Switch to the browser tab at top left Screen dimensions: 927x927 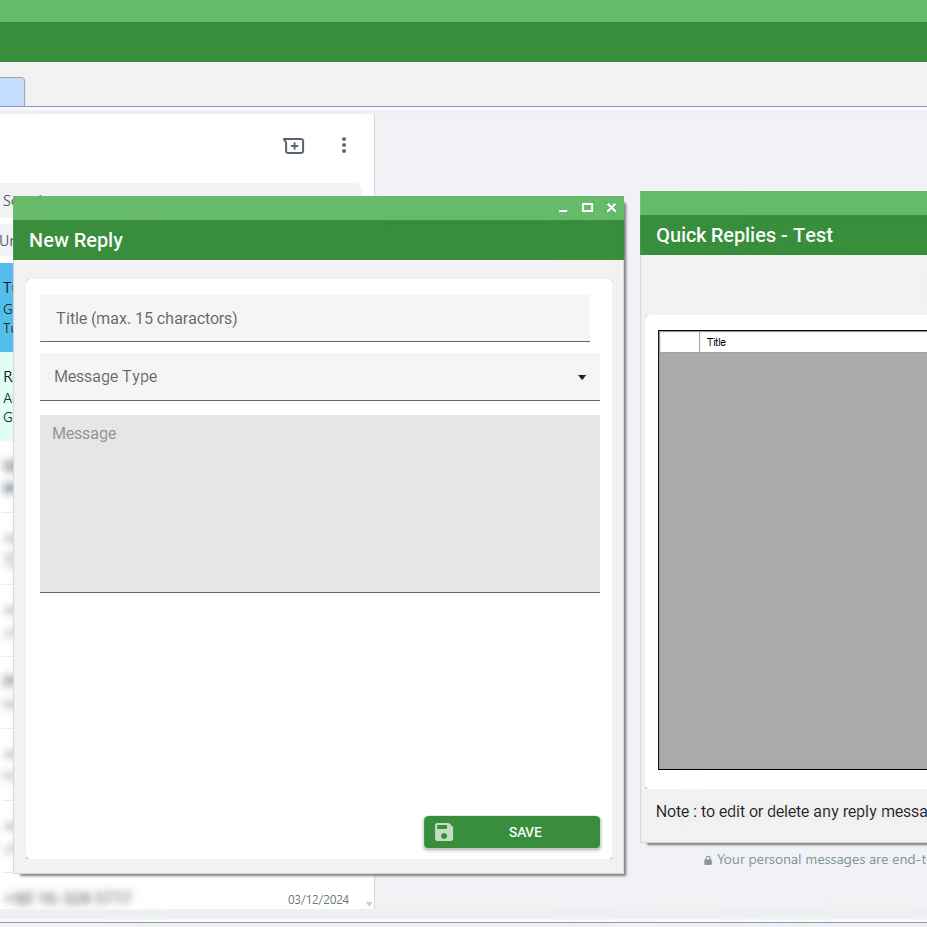point(11,91)
